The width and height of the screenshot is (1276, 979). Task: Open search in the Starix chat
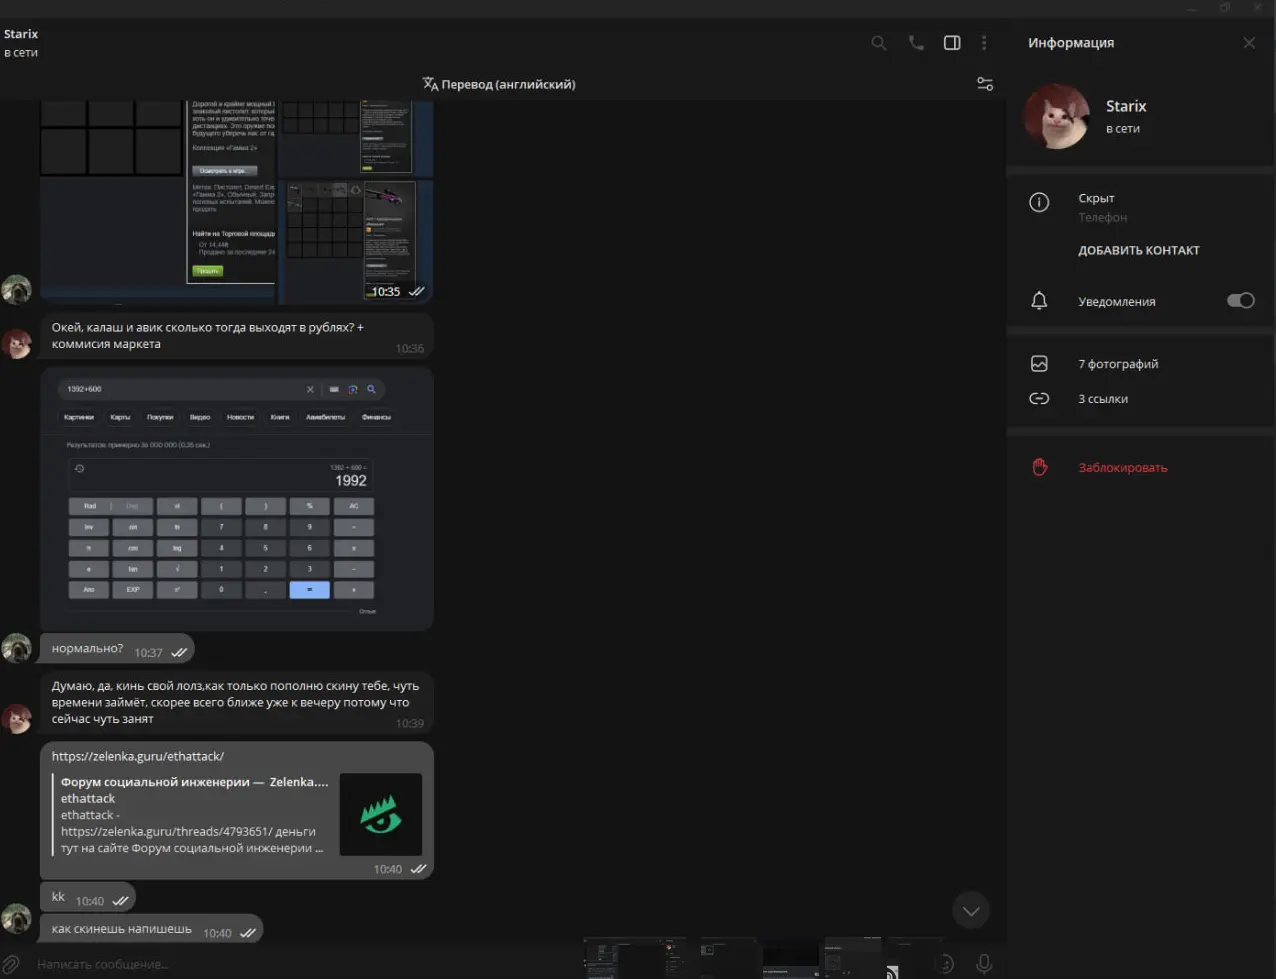tap(878, 43)
